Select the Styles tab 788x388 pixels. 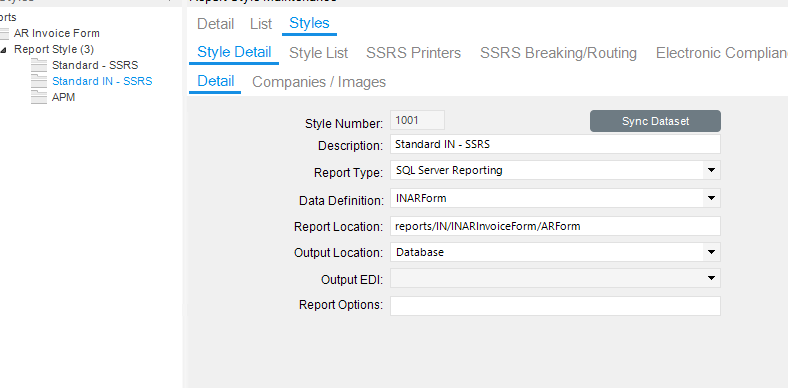pos(309,23)
